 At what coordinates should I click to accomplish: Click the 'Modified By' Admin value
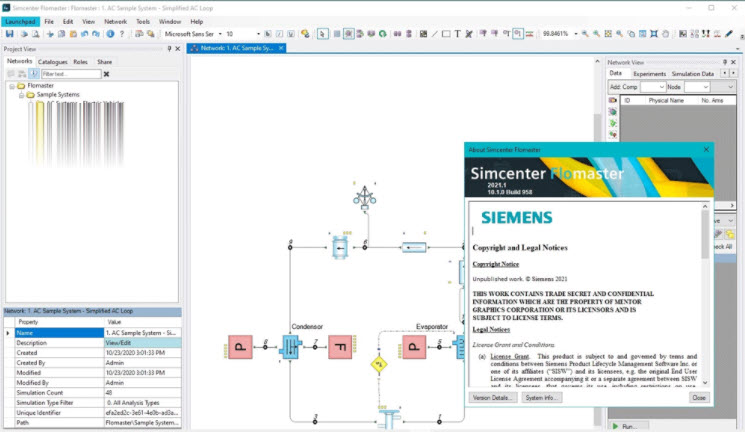tap(143, 383)
